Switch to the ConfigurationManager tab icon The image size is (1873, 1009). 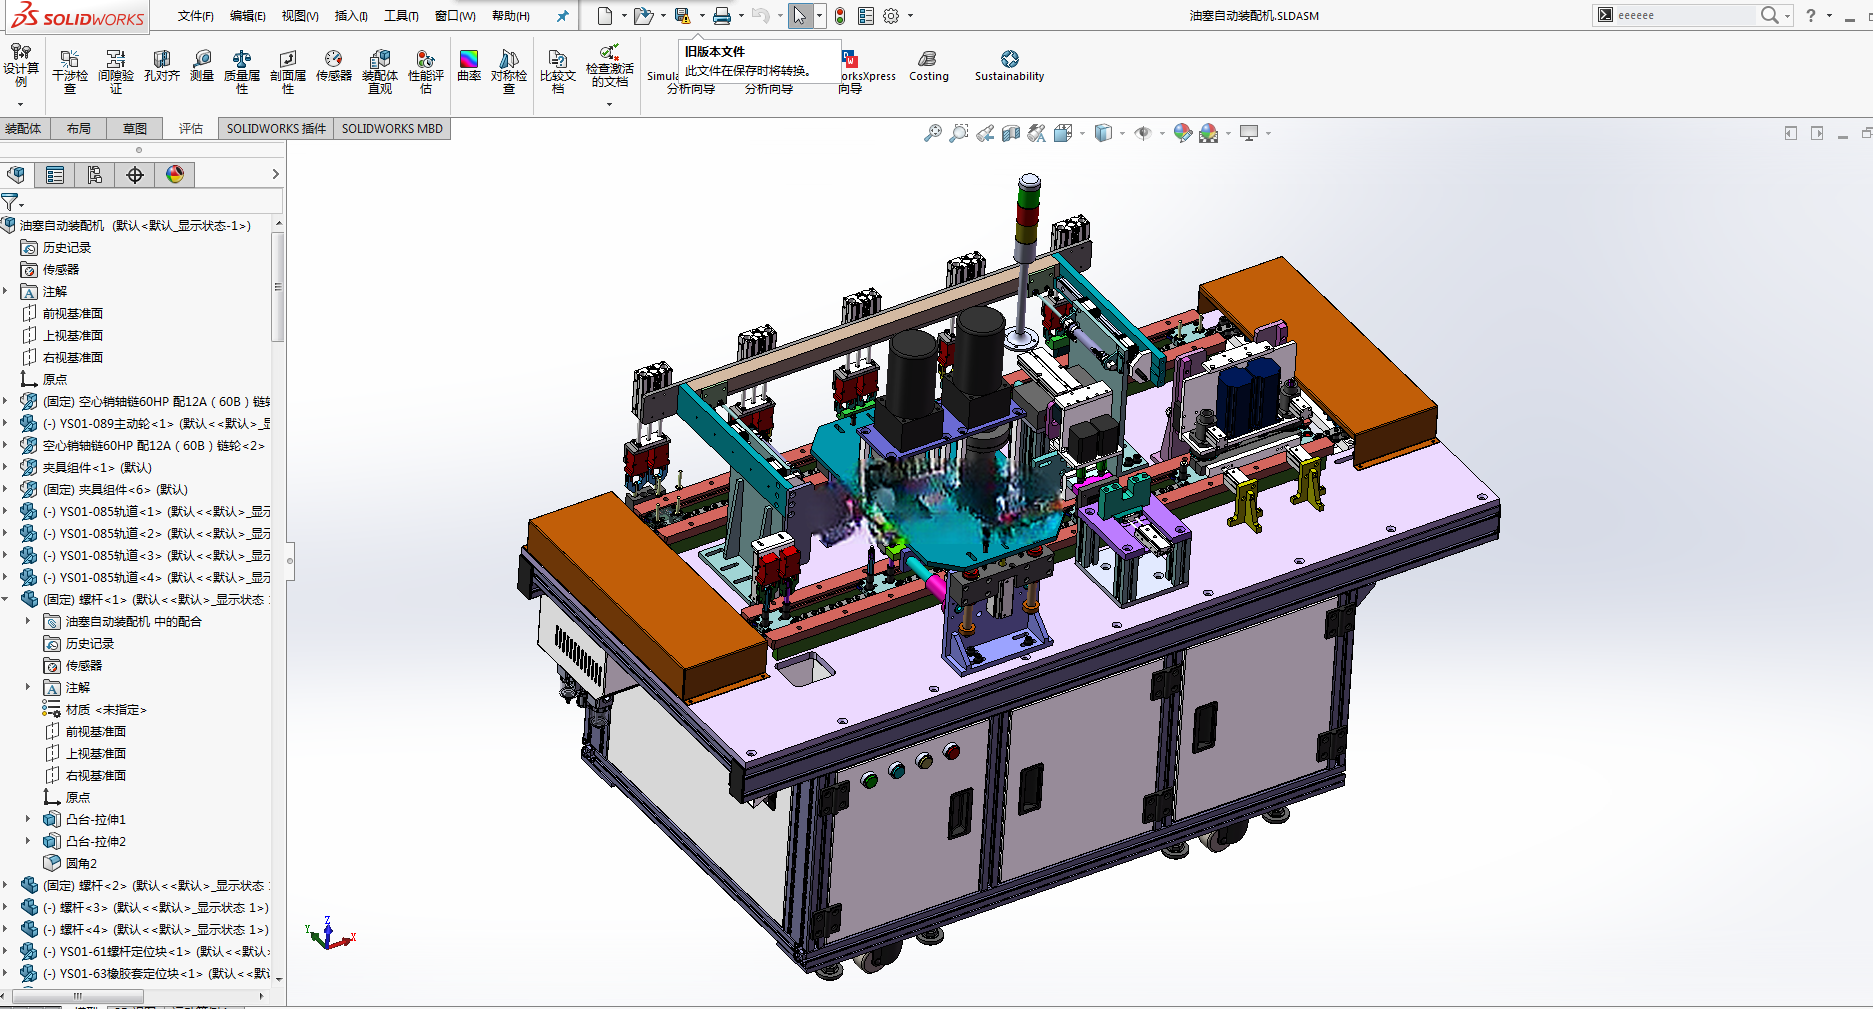pos(95,175)
